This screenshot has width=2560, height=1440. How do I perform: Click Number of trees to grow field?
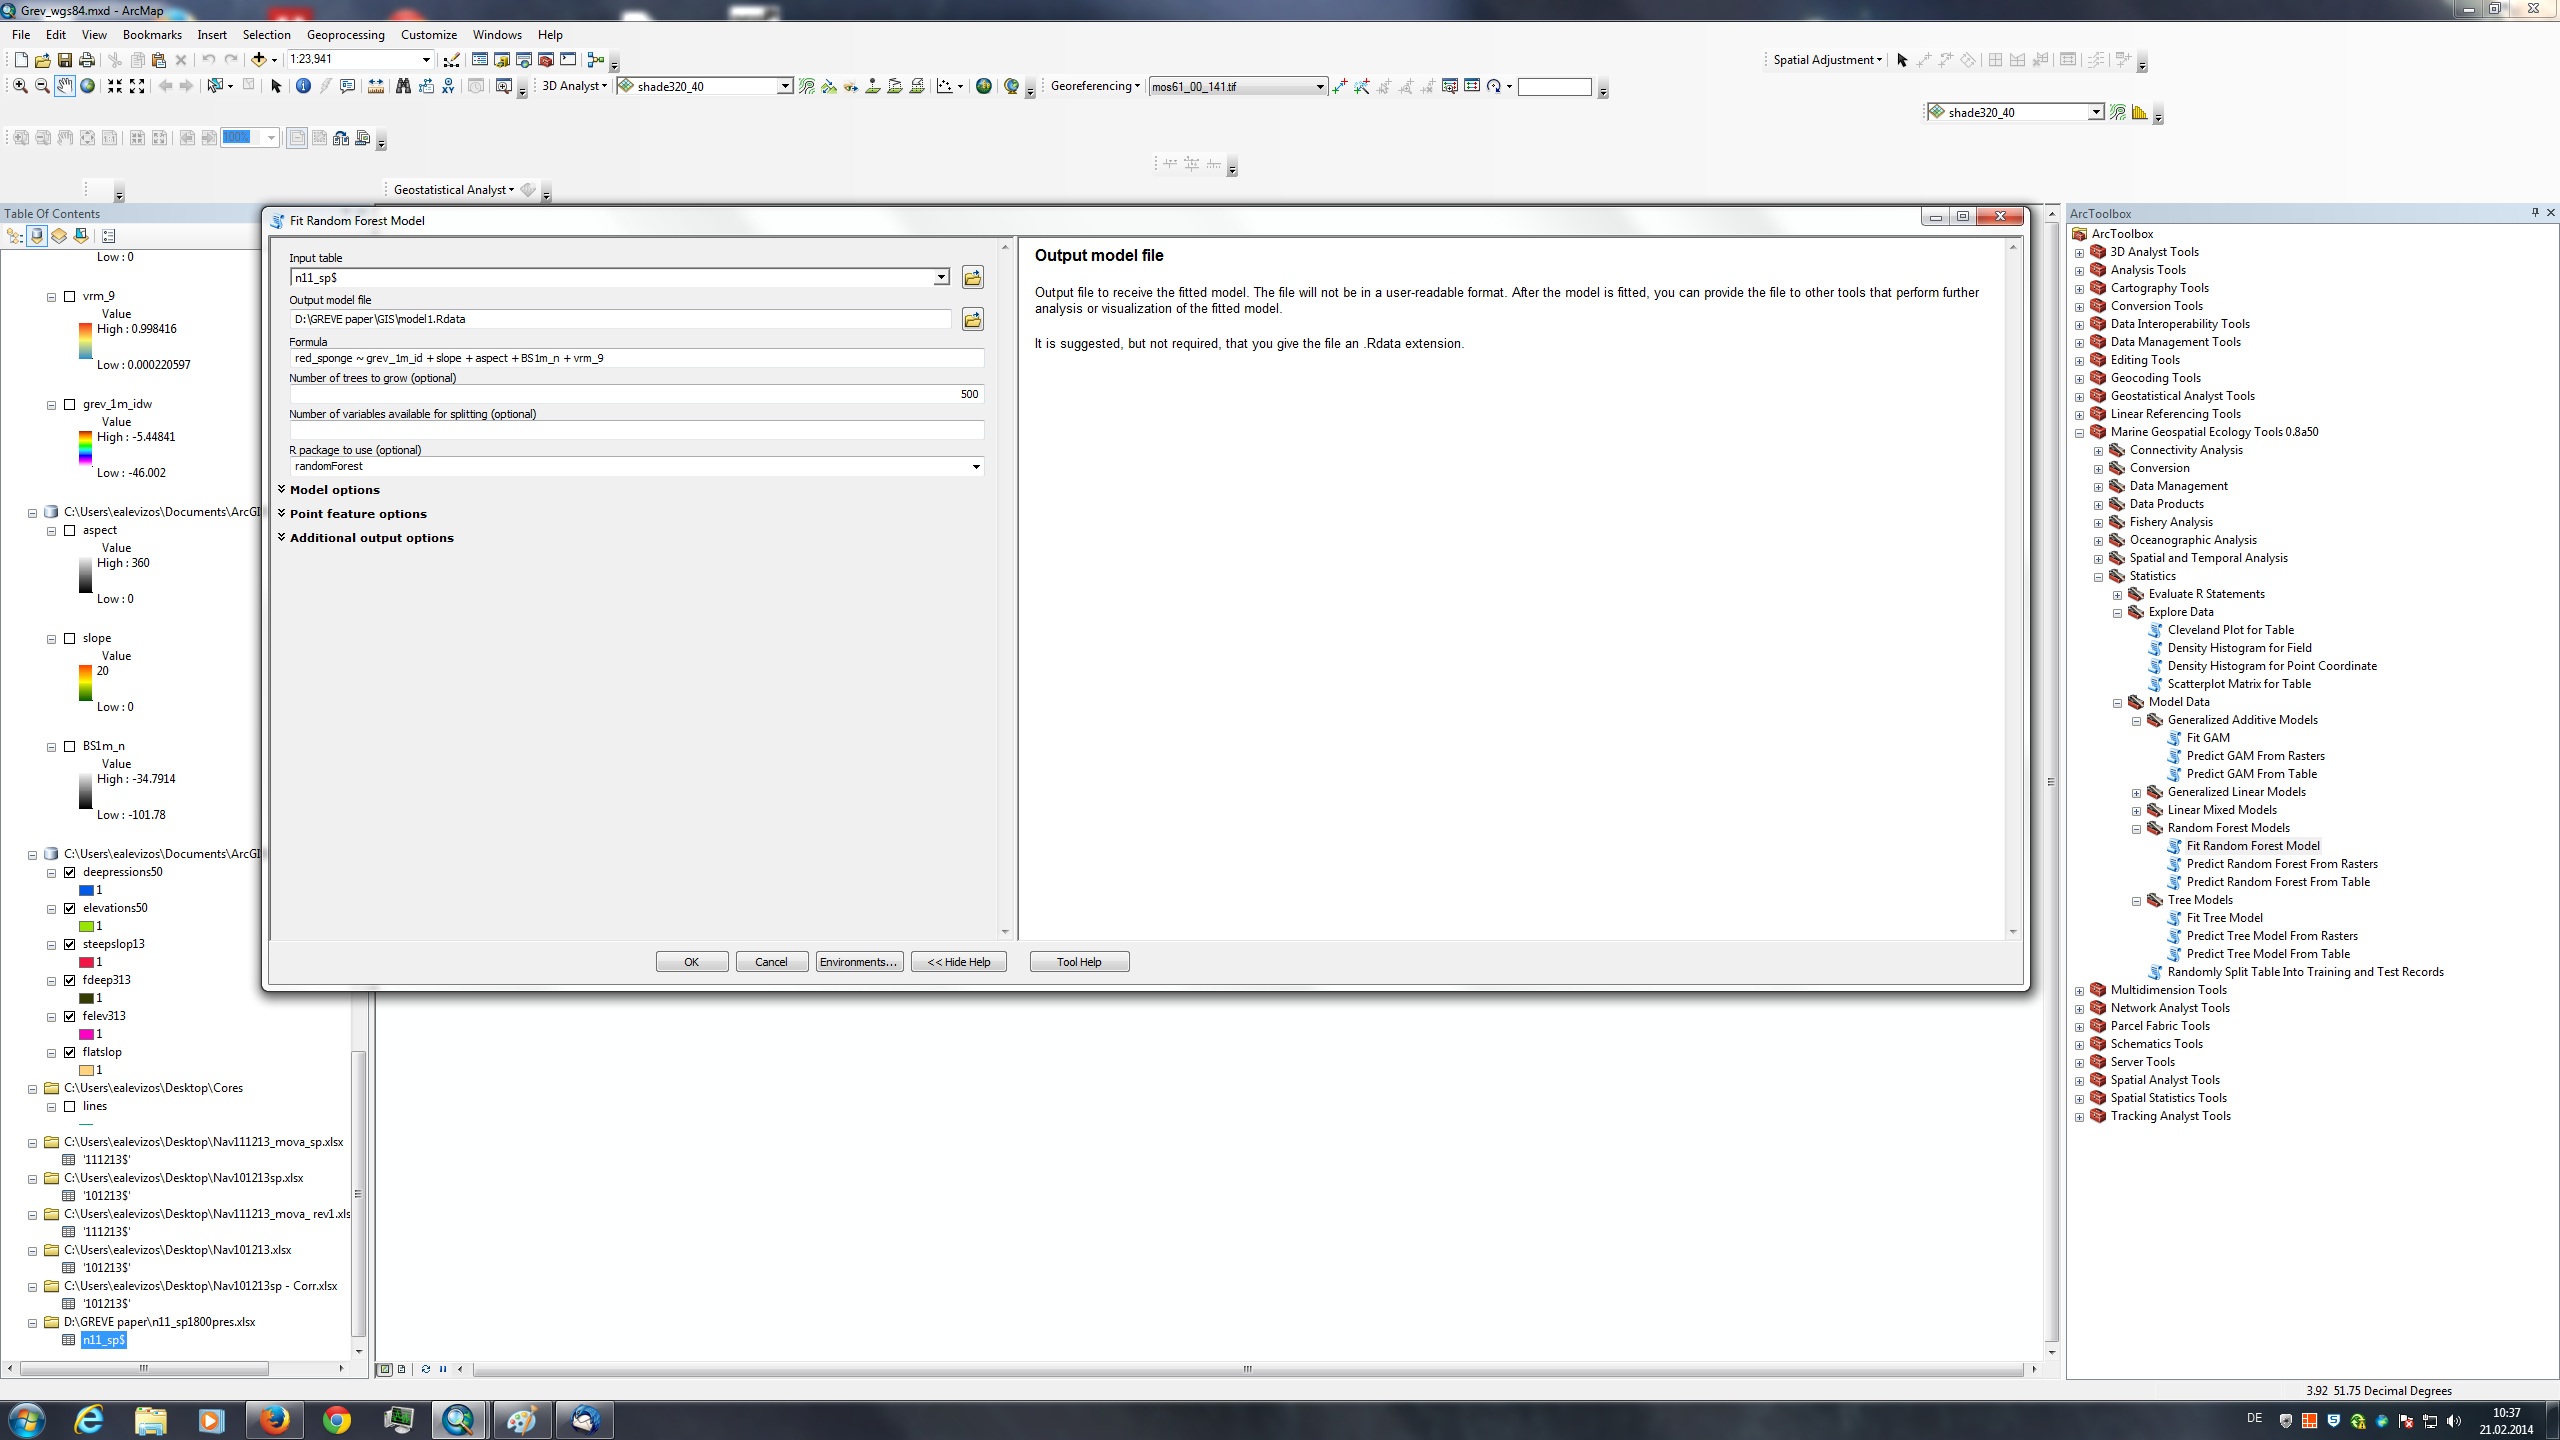click(x=637, y=394)
